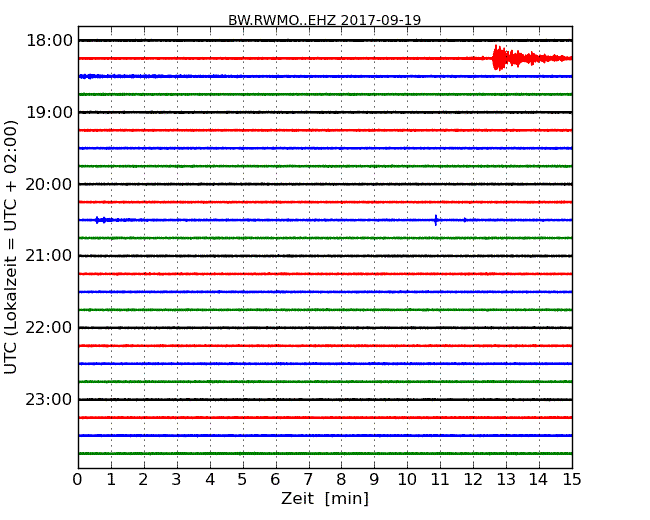Image resolution: width=650 pixels, height=520 pixels.
Task: Click the 23:00 time label
Action: click(49, 399)
